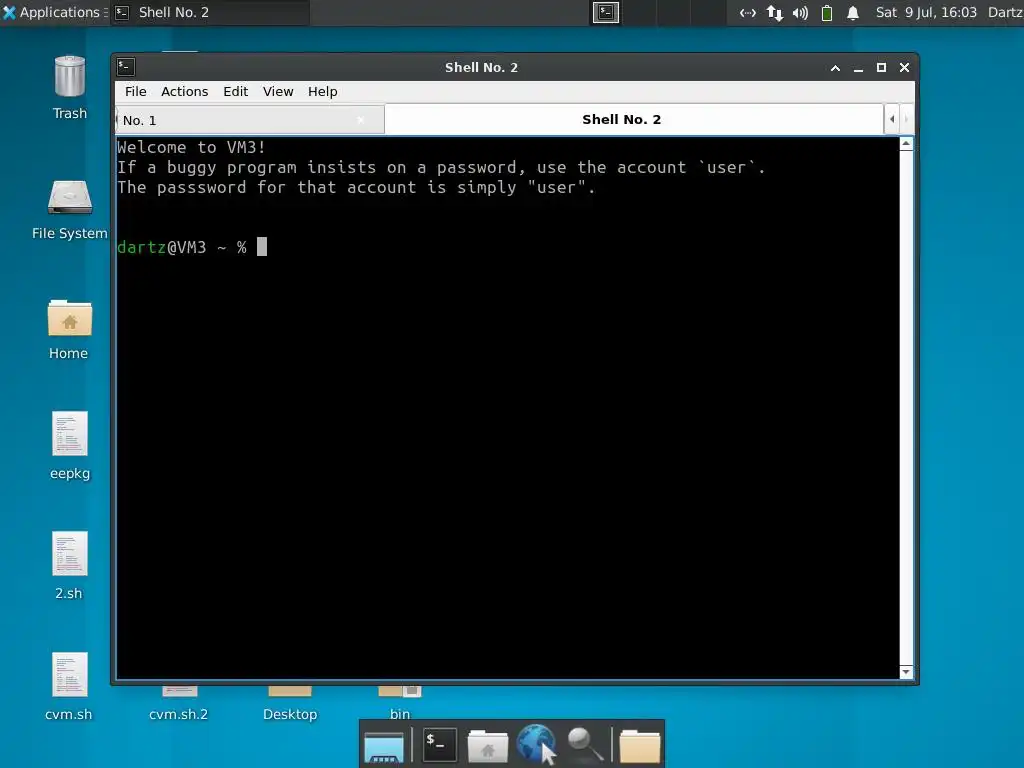Click the keep-above arrow in the title bar
Image resolution: width=1024 pixels, height=768 pixels.
(x=835, y=68)
